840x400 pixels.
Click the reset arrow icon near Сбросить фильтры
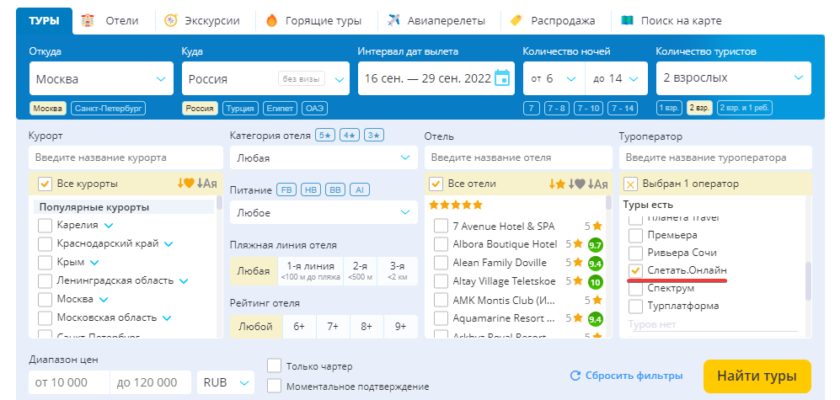point(575,376)
